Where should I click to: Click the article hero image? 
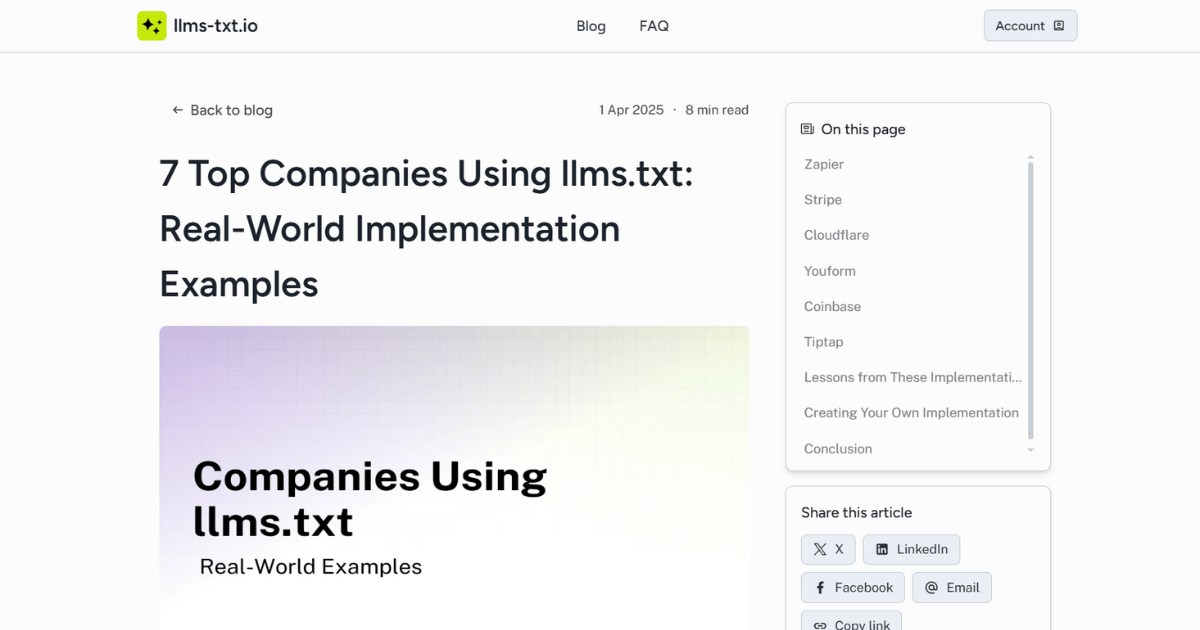(x=454, y=478)
